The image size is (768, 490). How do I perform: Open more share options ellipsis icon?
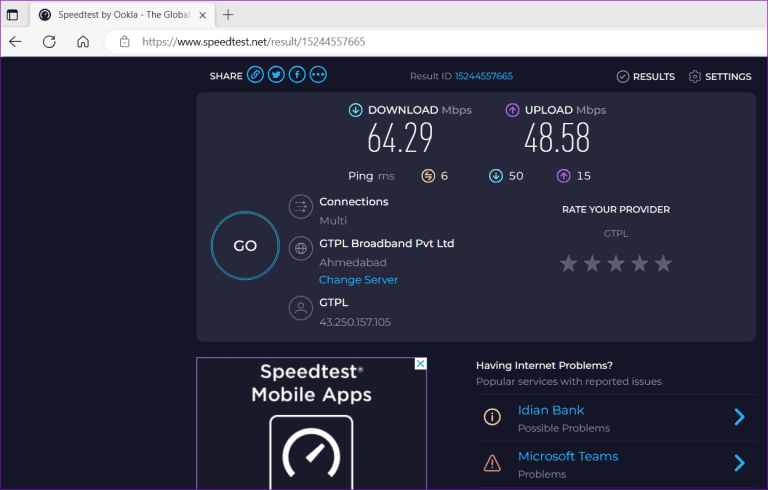coord(318,75)
